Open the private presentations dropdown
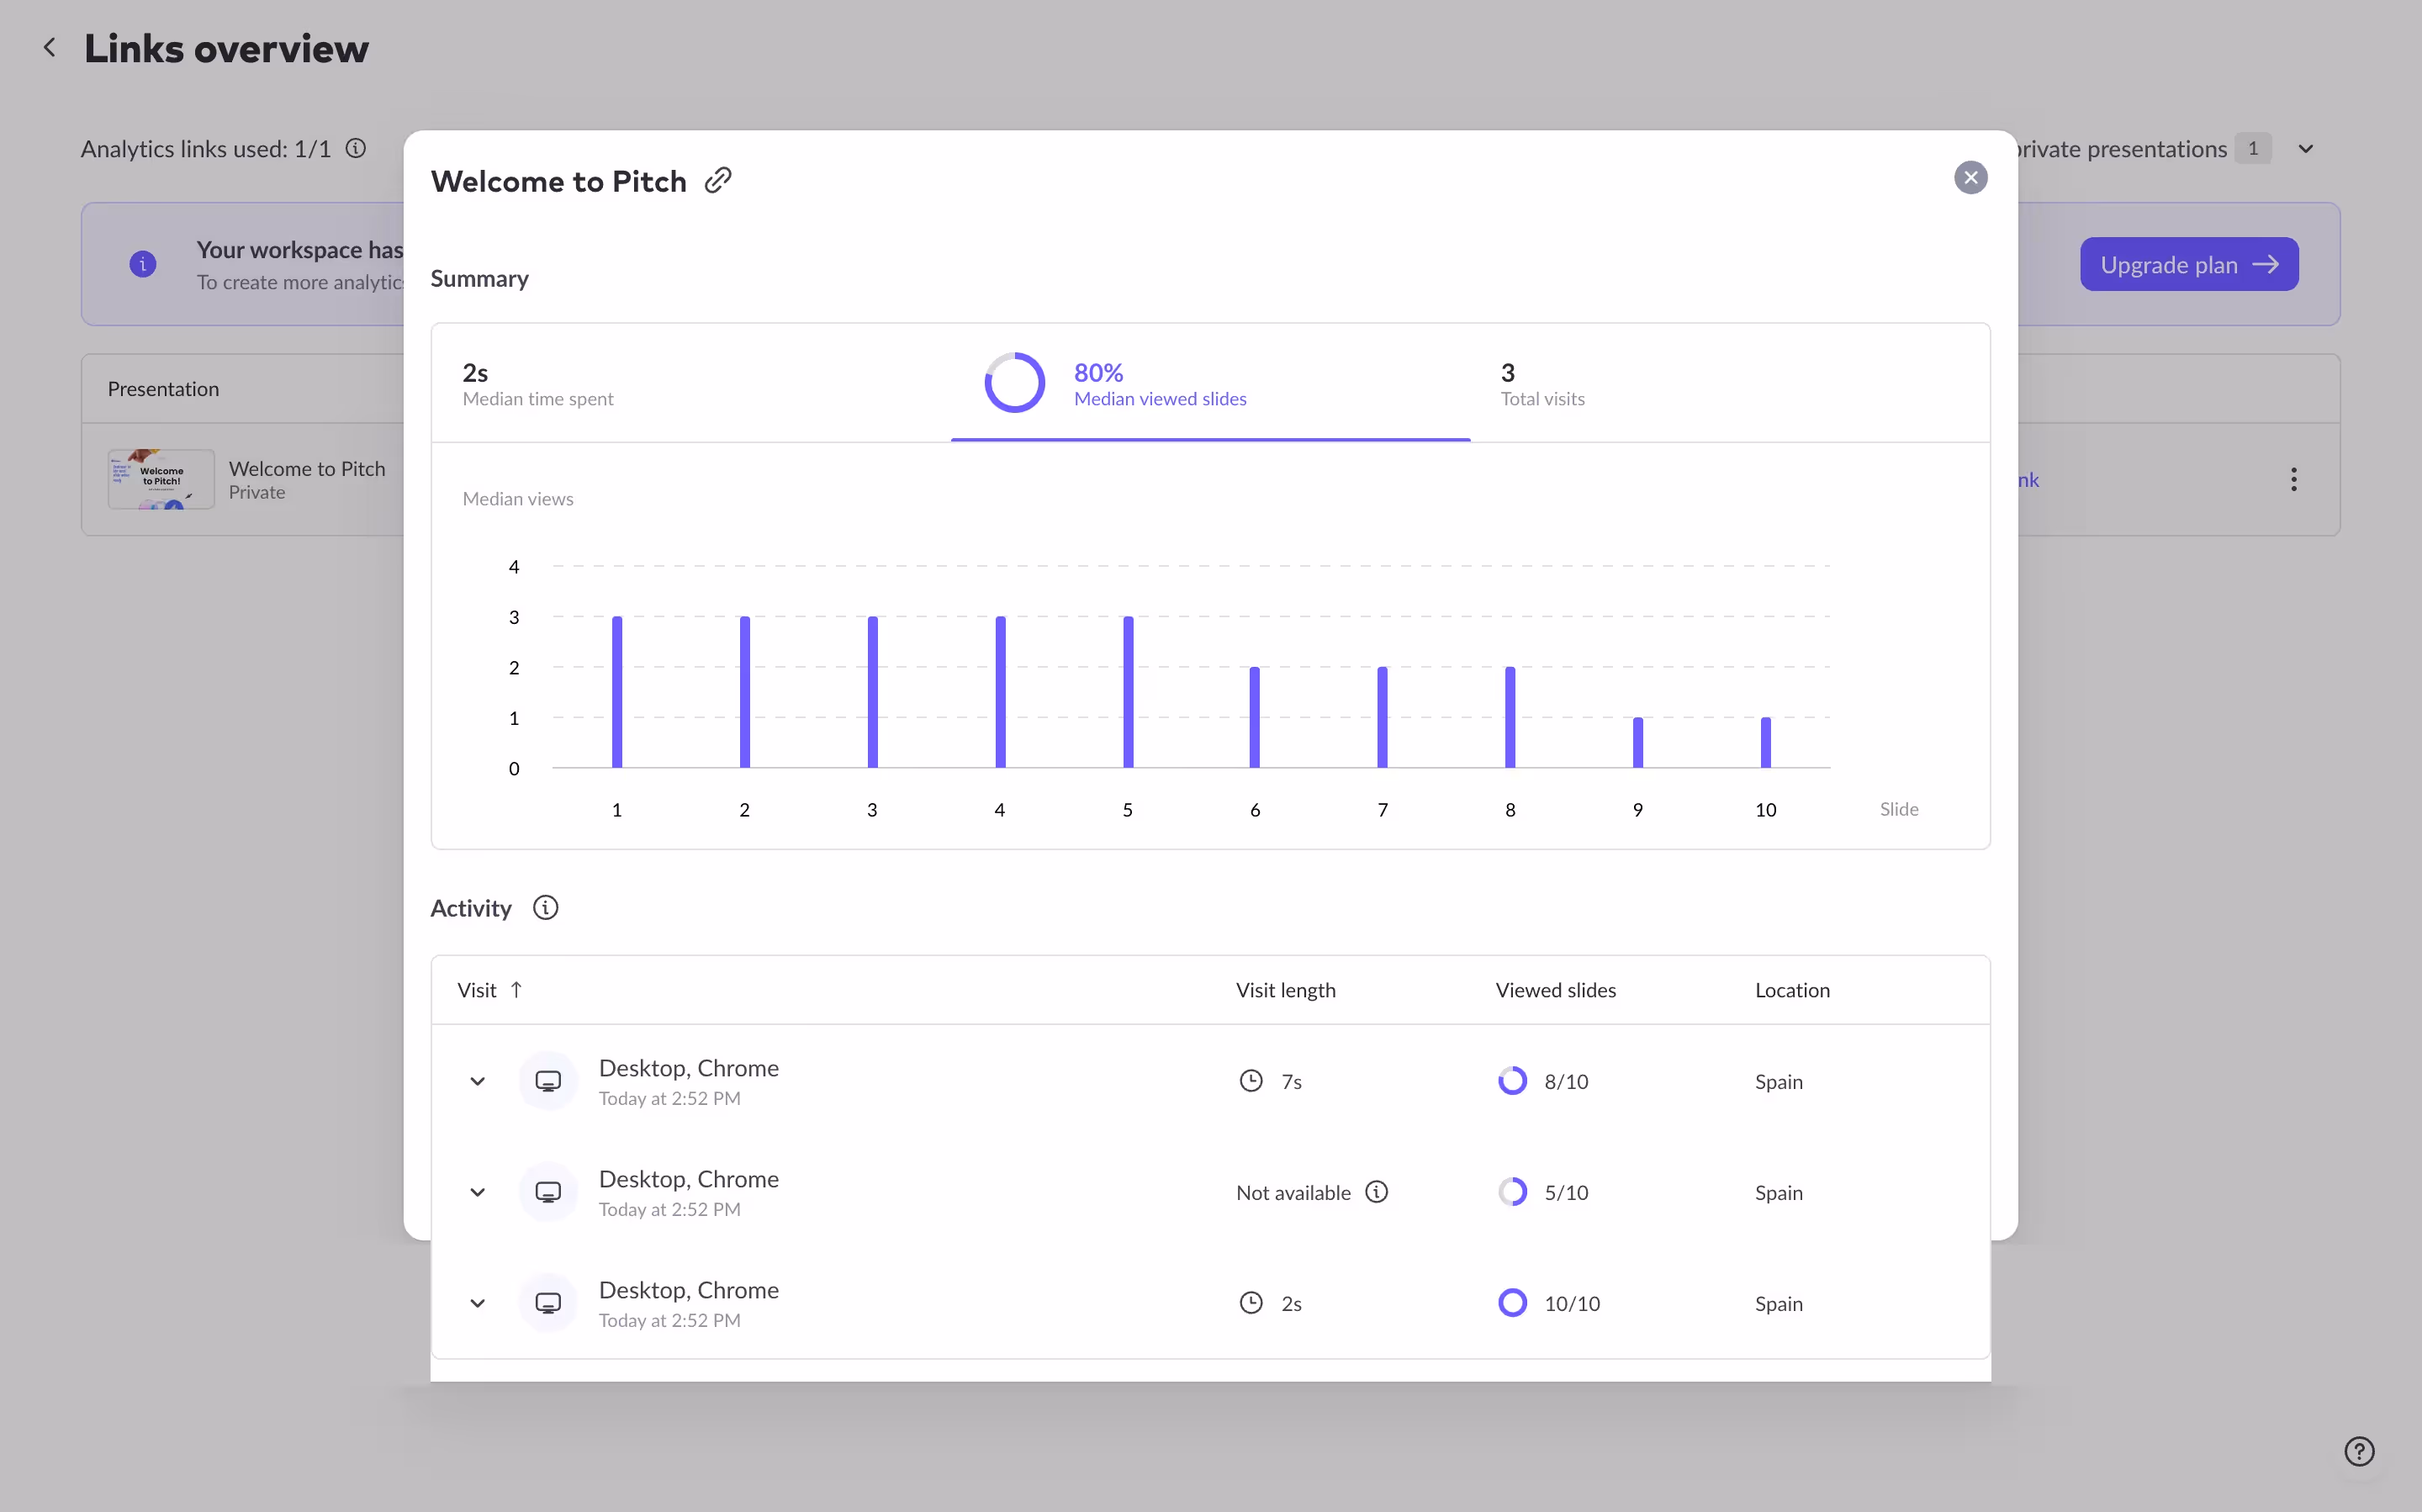Image resolution: width=2422 pixels, height=1512 pixels. [2305, 148]
